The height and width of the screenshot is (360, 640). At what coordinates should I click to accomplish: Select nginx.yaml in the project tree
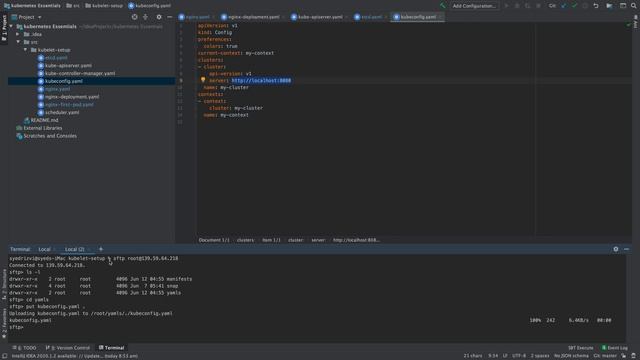pyautogui.click(x=57, y=89)
